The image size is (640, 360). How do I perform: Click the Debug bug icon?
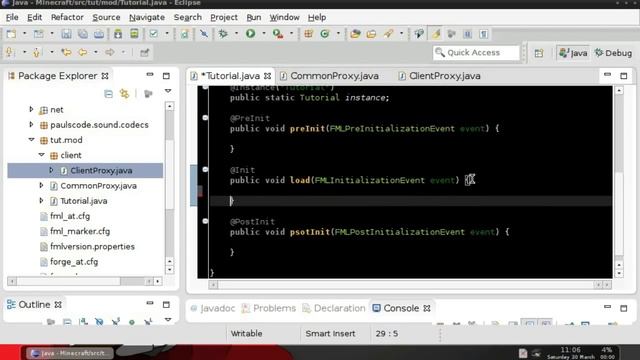223,34
